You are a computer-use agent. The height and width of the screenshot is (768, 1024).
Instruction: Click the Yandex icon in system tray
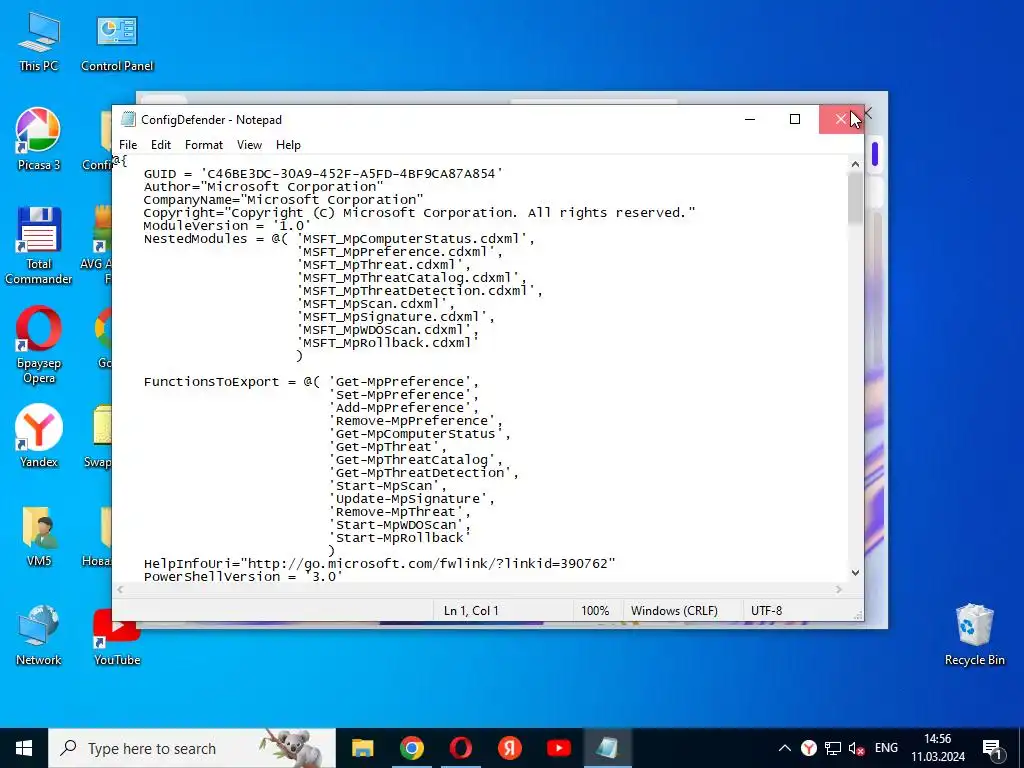(808, 748)
